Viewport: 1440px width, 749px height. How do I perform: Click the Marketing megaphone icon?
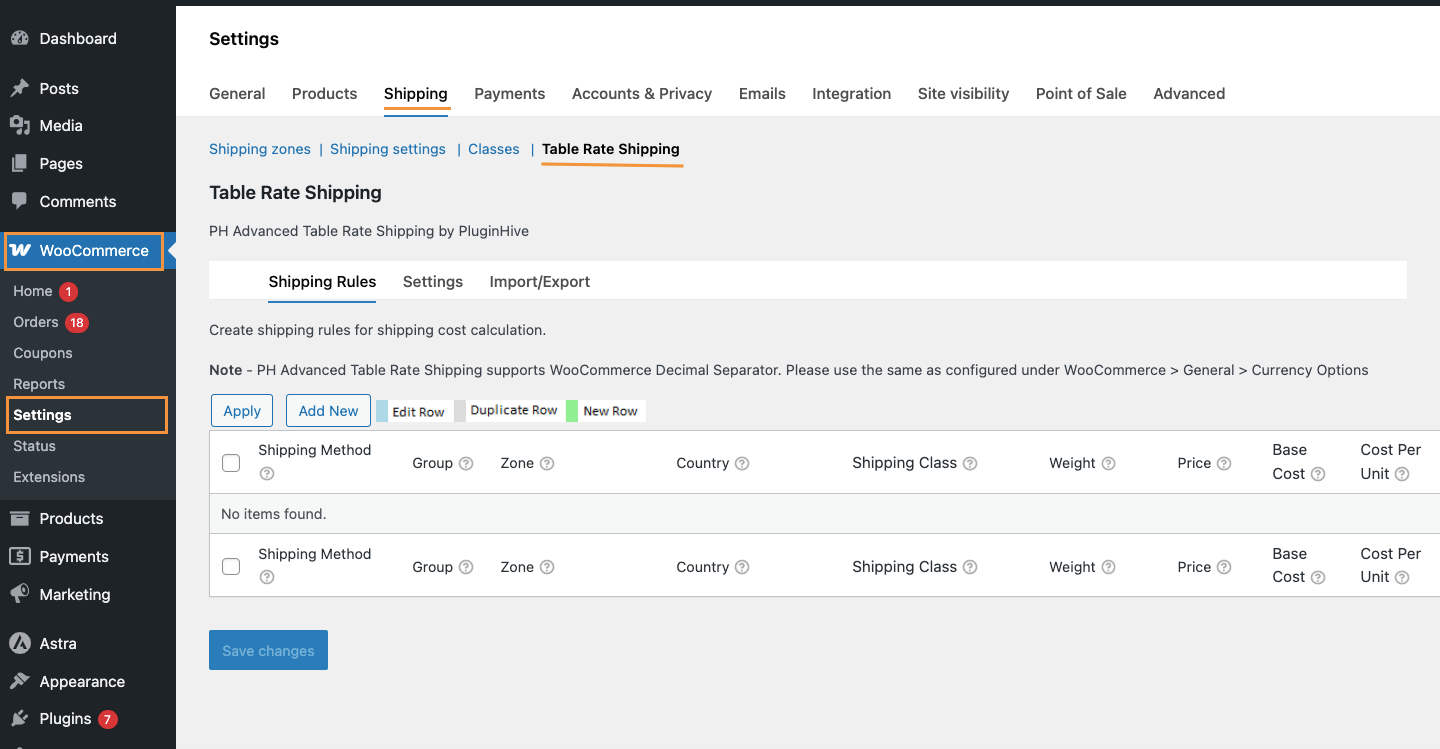point(19,595)
